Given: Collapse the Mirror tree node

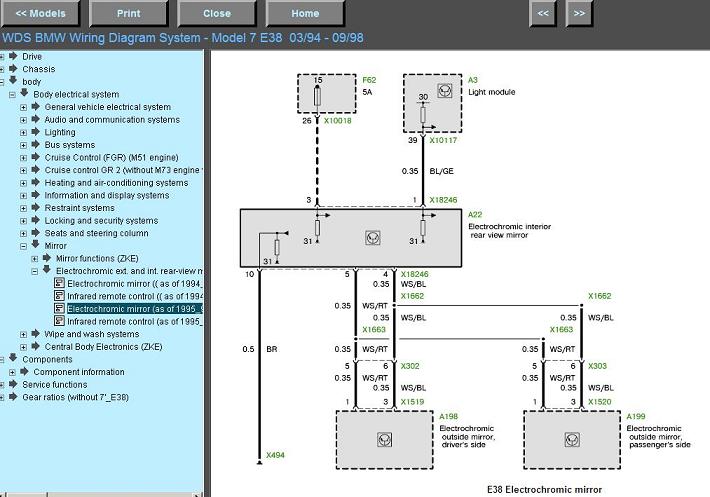Looking at the screenshot, I should pos(23,246).
